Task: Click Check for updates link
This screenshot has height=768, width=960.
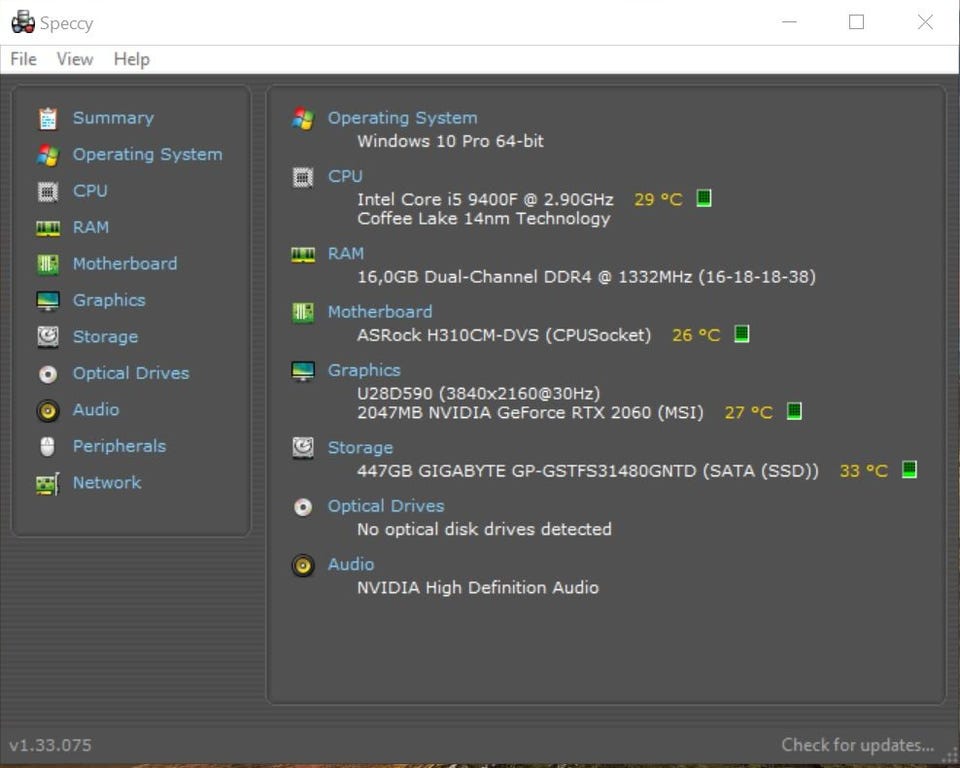Action: (x=858, y=745)
